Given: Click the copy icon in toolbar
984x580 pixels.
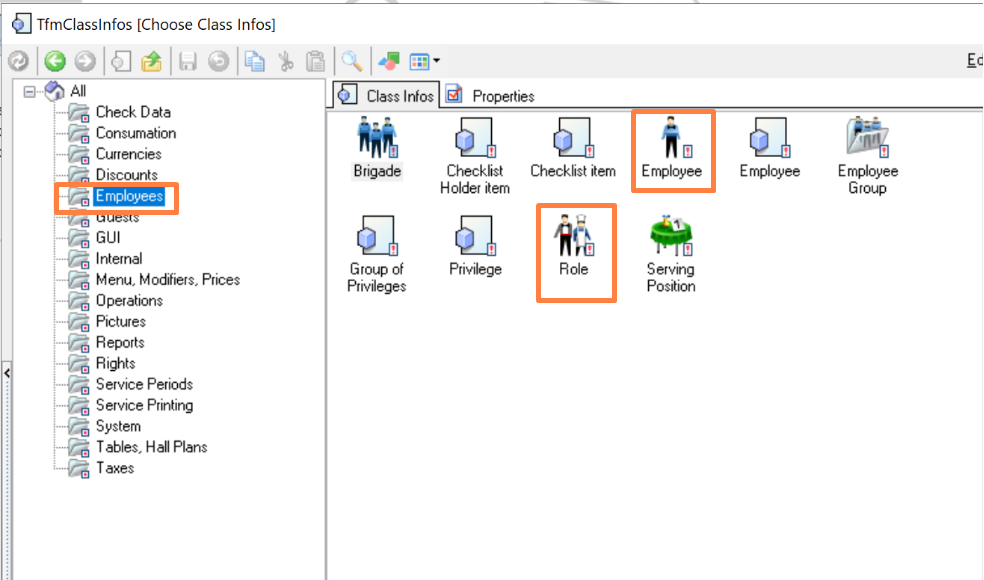Looking at the screenshot, I should [x=255, y=61].
